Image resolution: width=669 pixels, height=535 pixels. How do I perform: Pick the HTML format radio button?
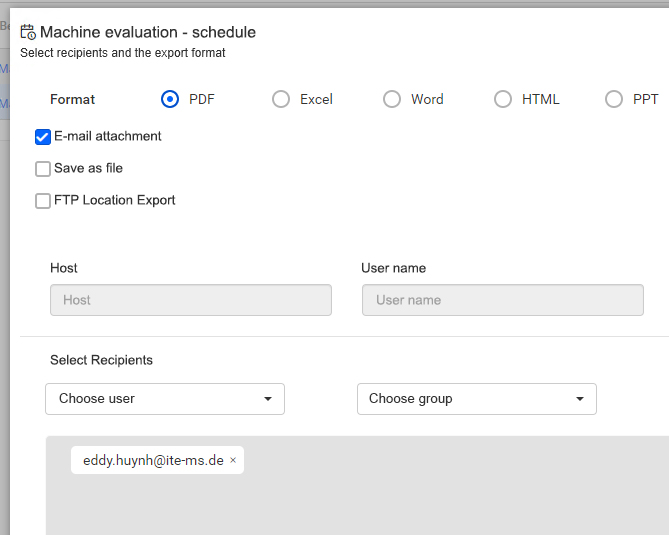pos(503,99)
